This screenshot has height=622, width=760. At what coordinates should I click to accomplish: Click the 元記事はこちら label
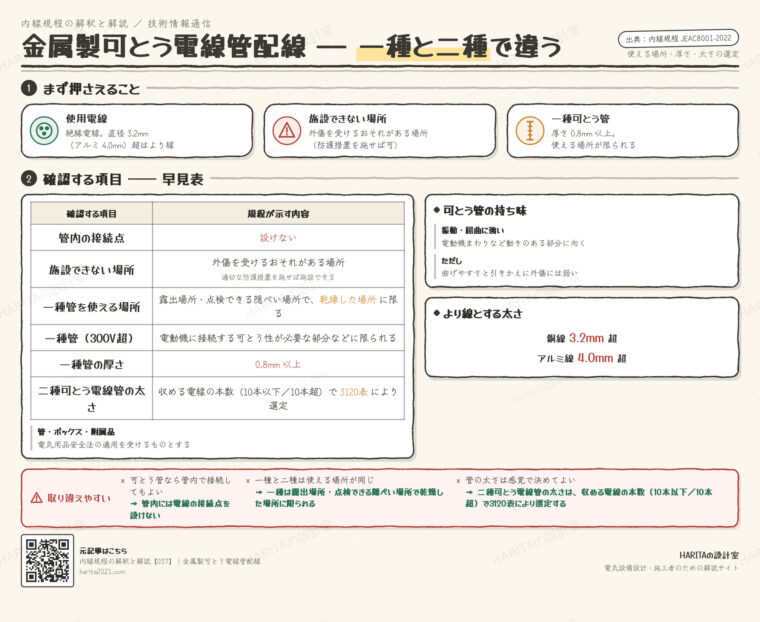(x=103, y=551)
